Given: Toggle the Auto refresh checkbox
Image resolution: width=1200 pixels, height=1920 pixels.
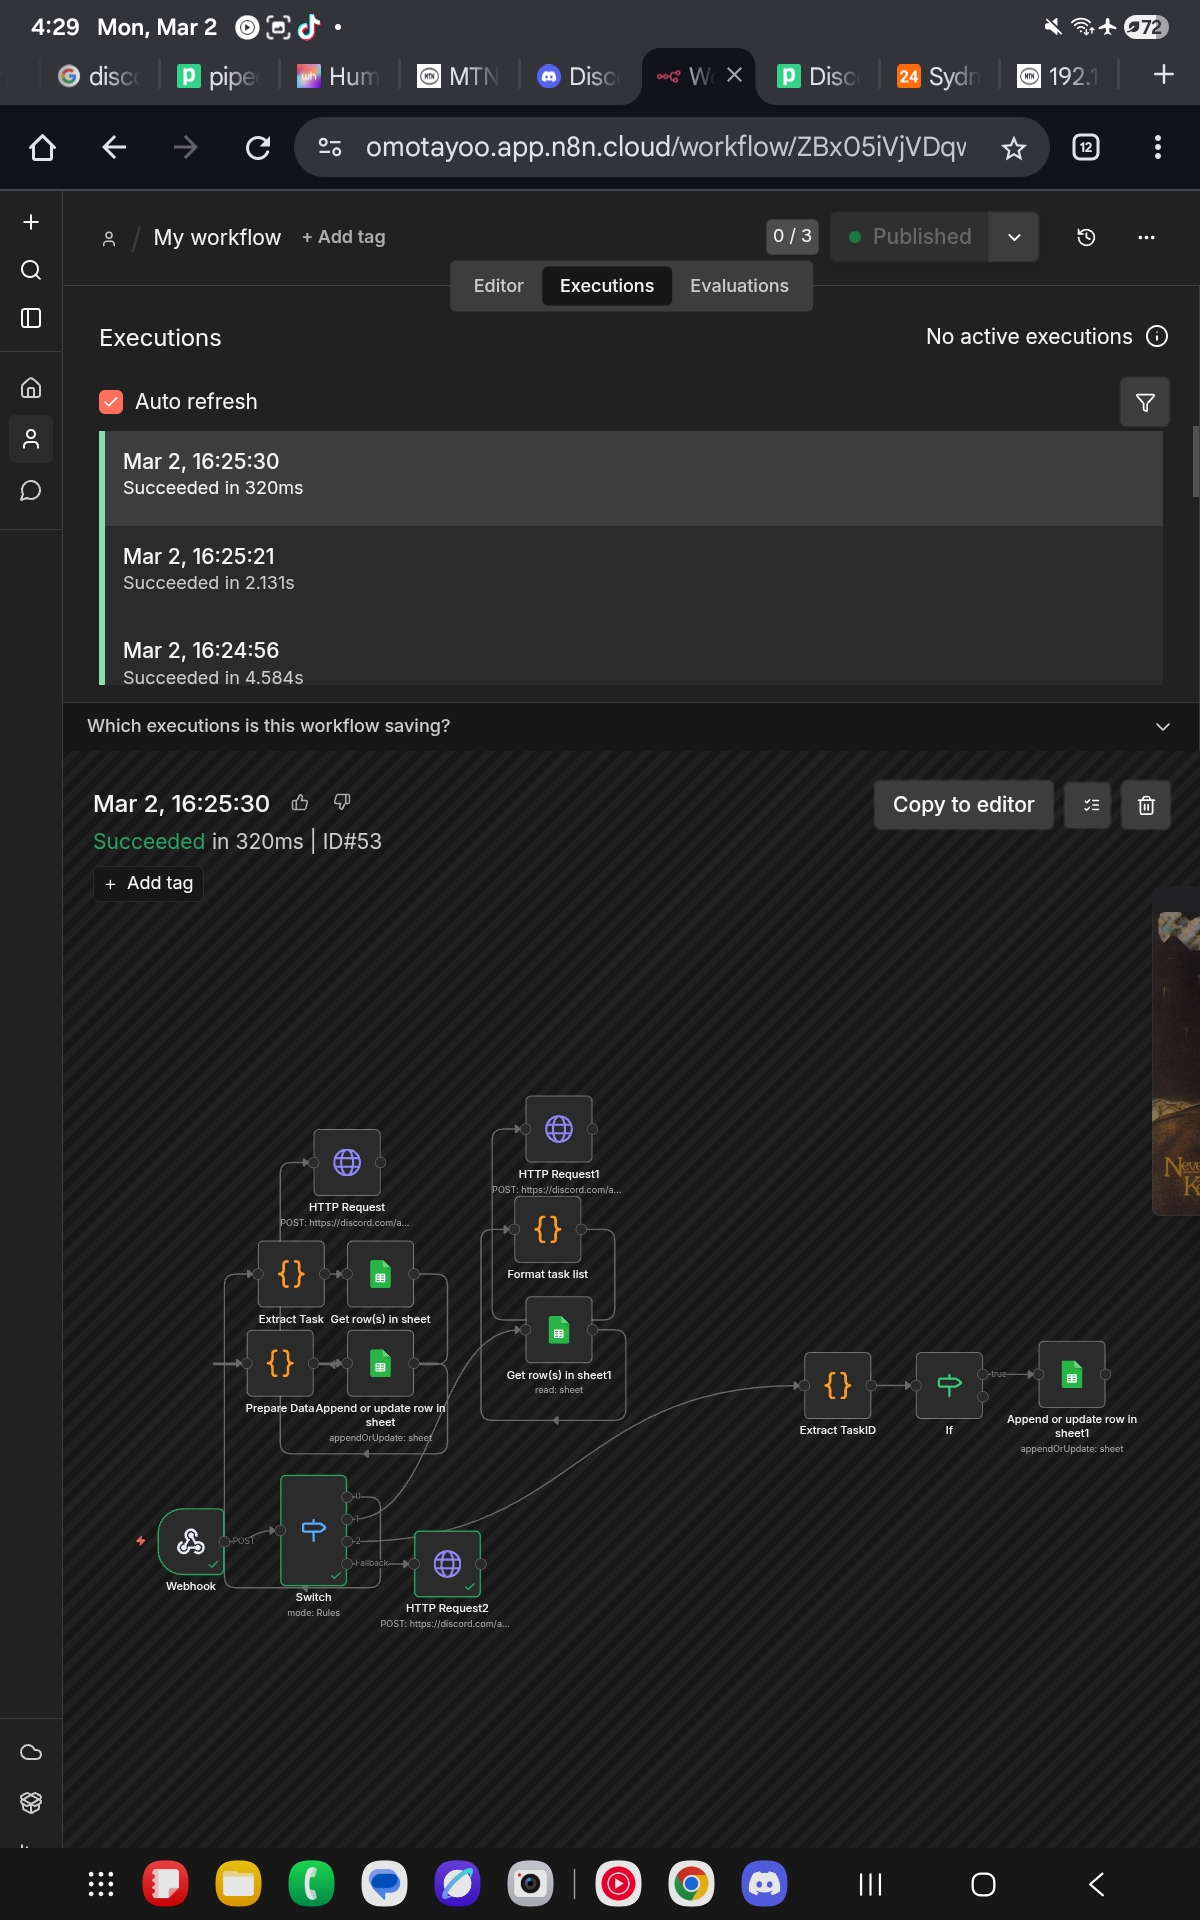Looking at the screenshot, I should pyautogui.click(x=111, y=402).
